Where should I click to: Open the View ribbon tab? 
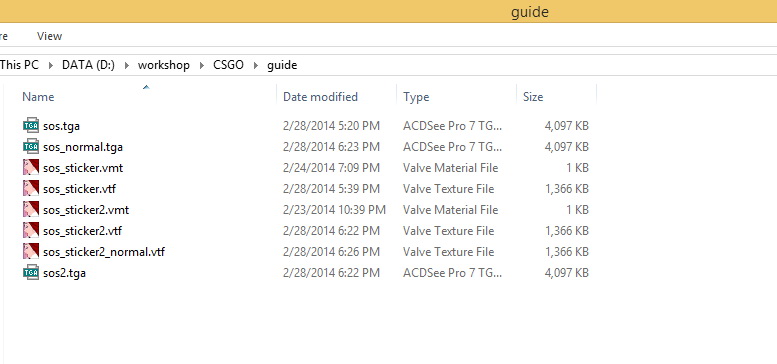click(50, 36)
